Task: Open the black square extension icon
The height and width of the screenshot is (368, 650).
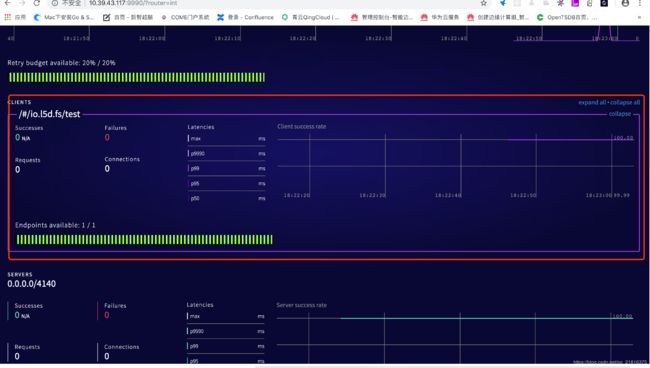Action: [604, 3]
